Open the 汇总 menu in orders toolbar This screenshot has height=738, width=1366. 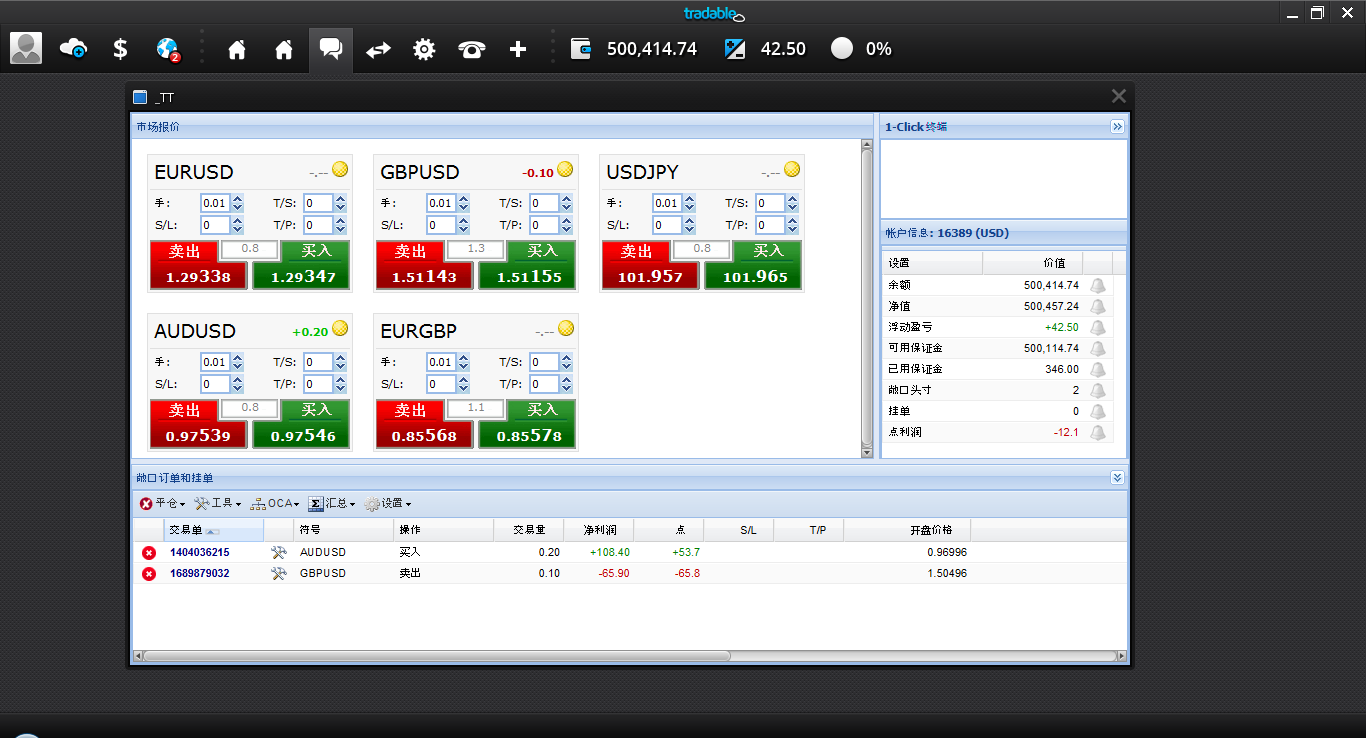tap(332, 503)
